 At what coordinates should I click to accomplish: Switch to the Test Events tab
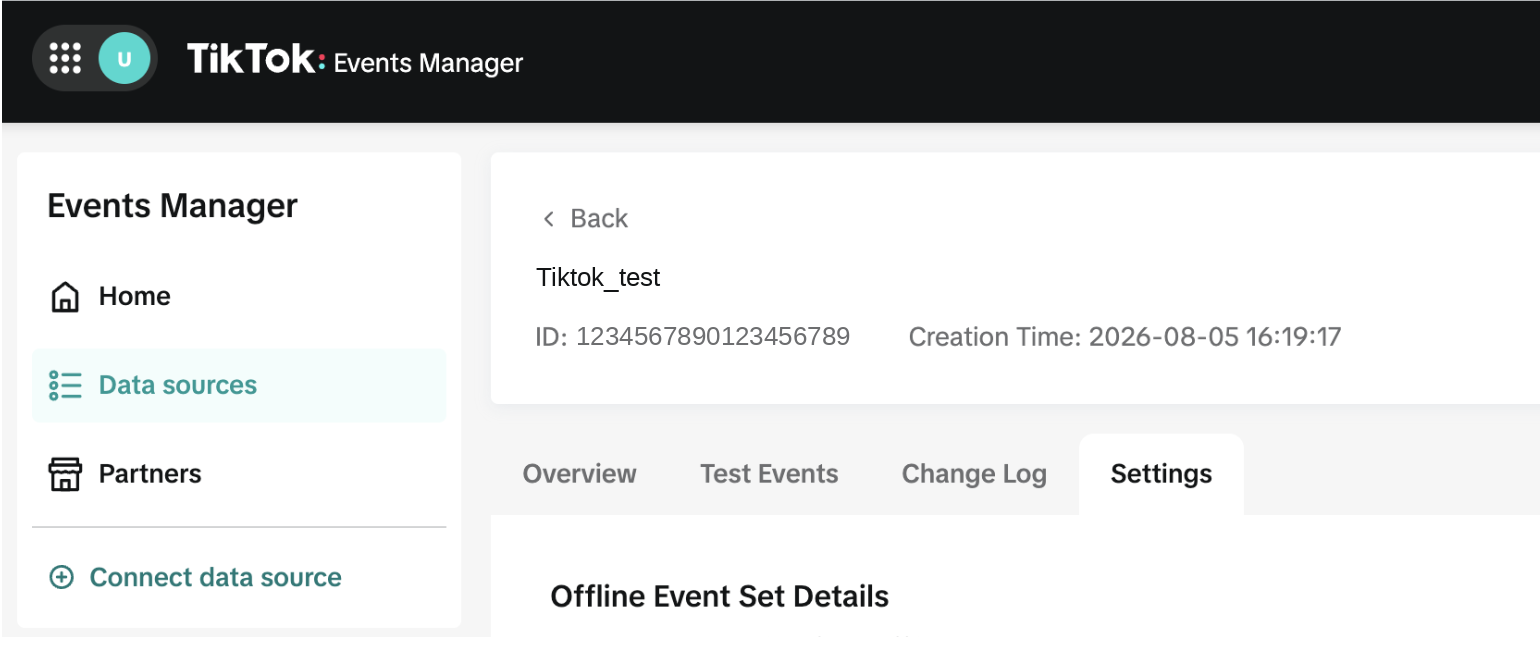769,474
